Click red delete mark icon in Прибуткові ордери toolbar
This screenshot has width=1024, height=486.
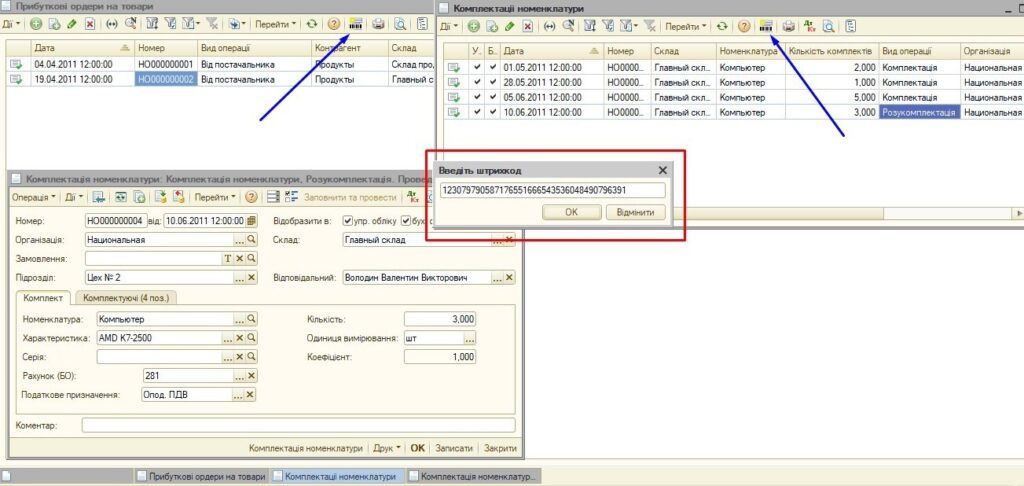[x=88, y=23]
